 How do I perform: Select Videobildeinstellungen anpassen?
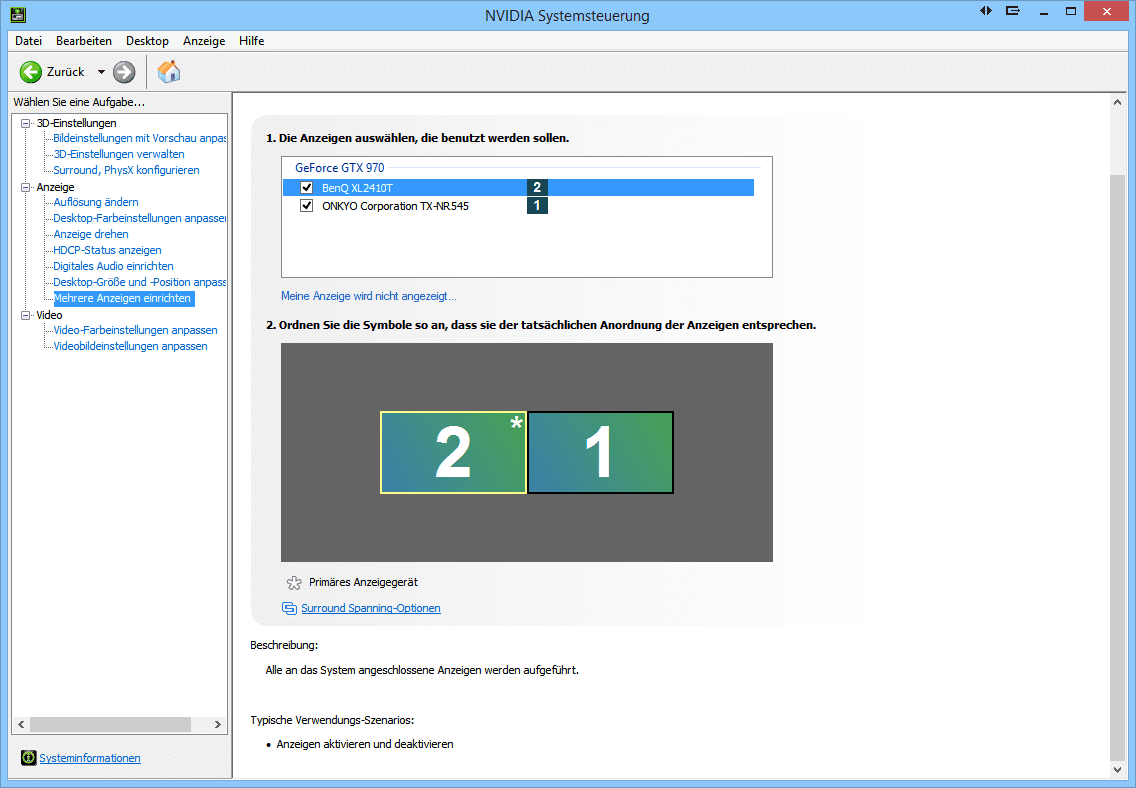tap(130, 346)
